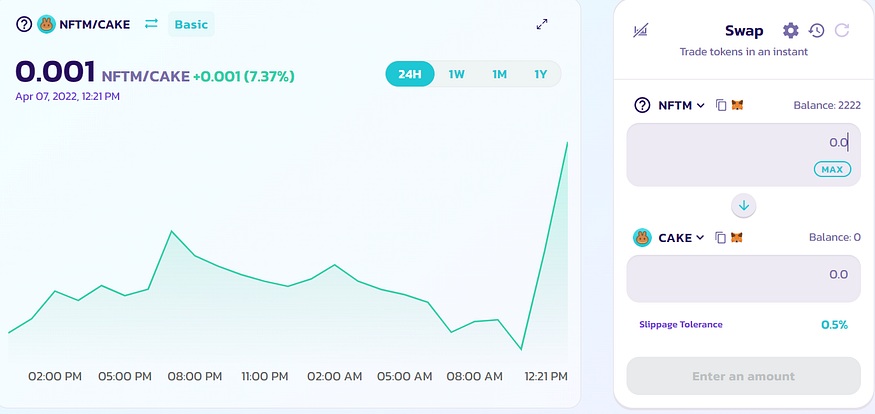Click the CAKE amount input field
The width and height of the screenshot is (875, 414).
743,278
